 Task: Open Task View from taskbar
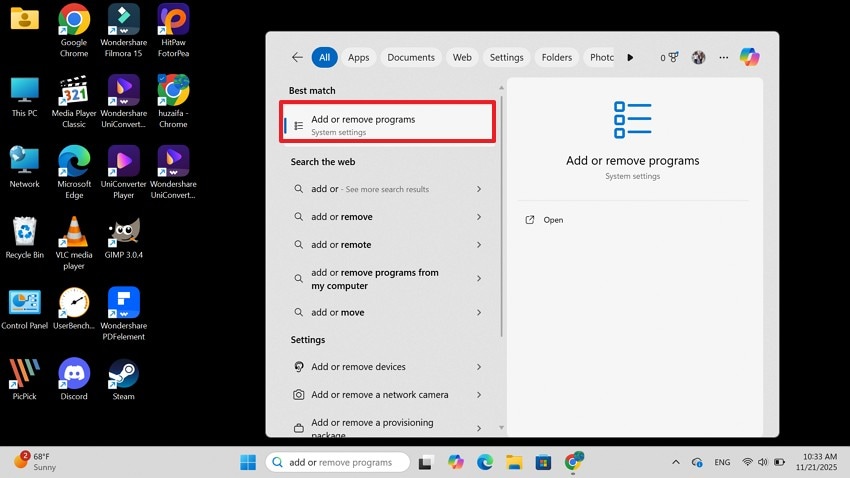426,462
